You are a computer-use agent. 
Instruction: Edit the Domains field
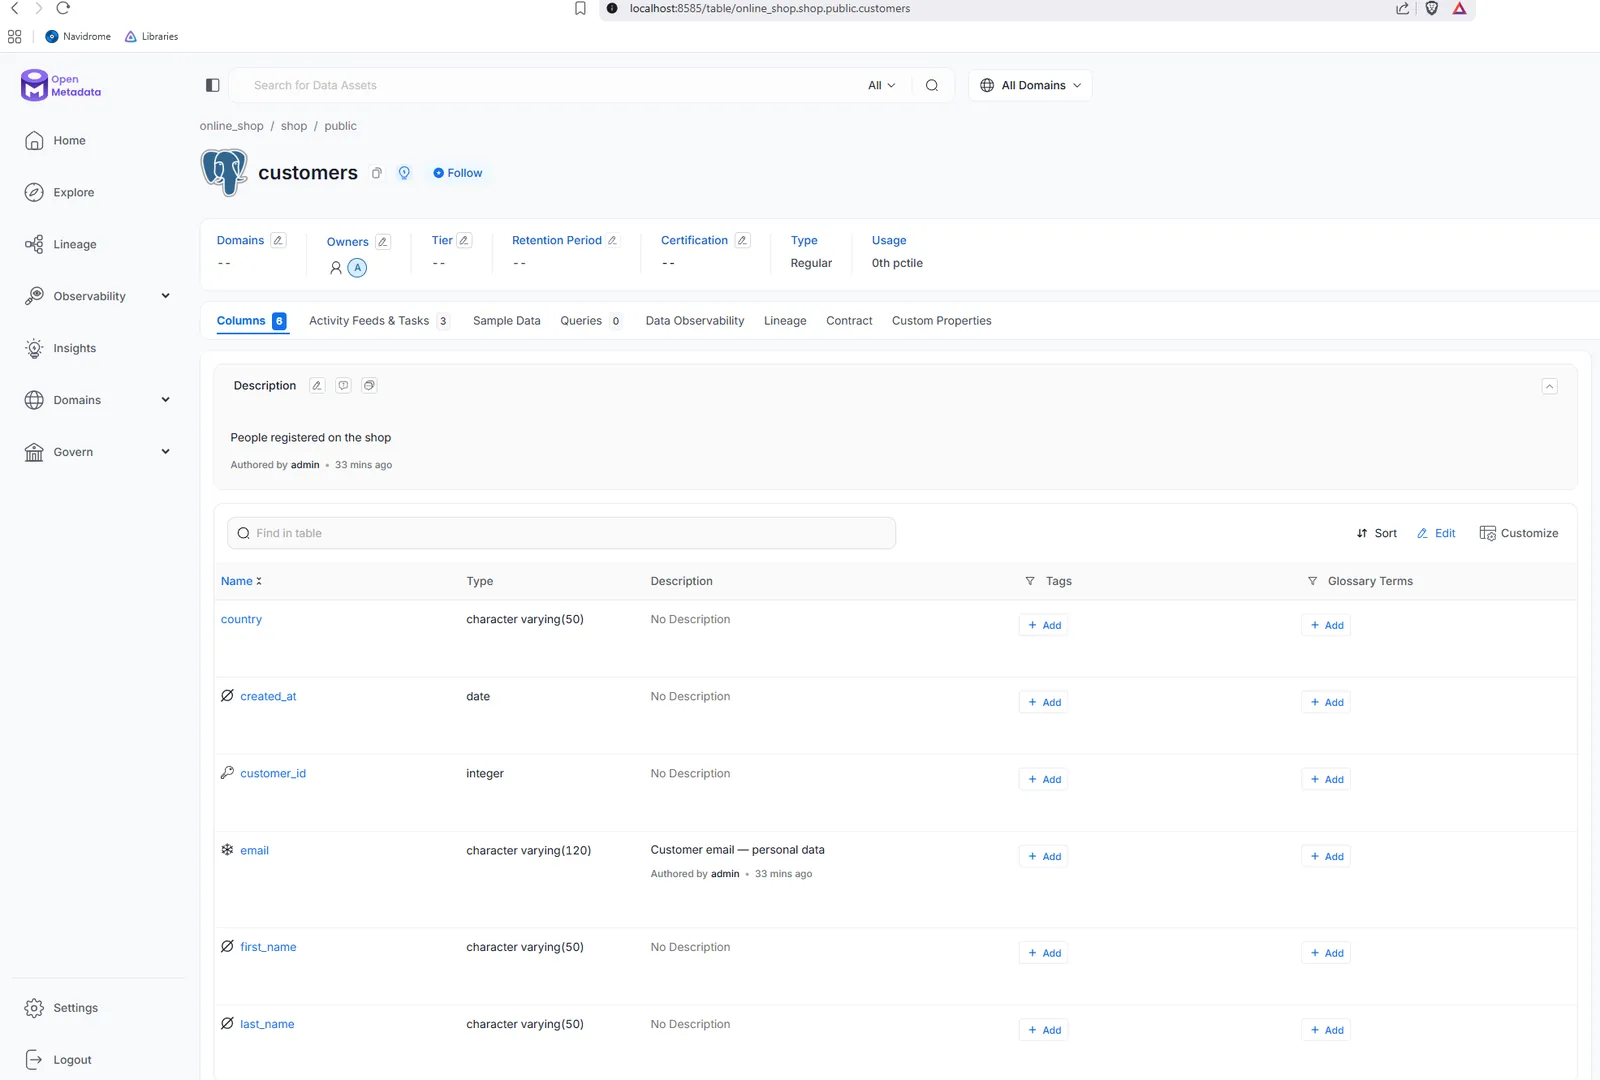point(279,241)
